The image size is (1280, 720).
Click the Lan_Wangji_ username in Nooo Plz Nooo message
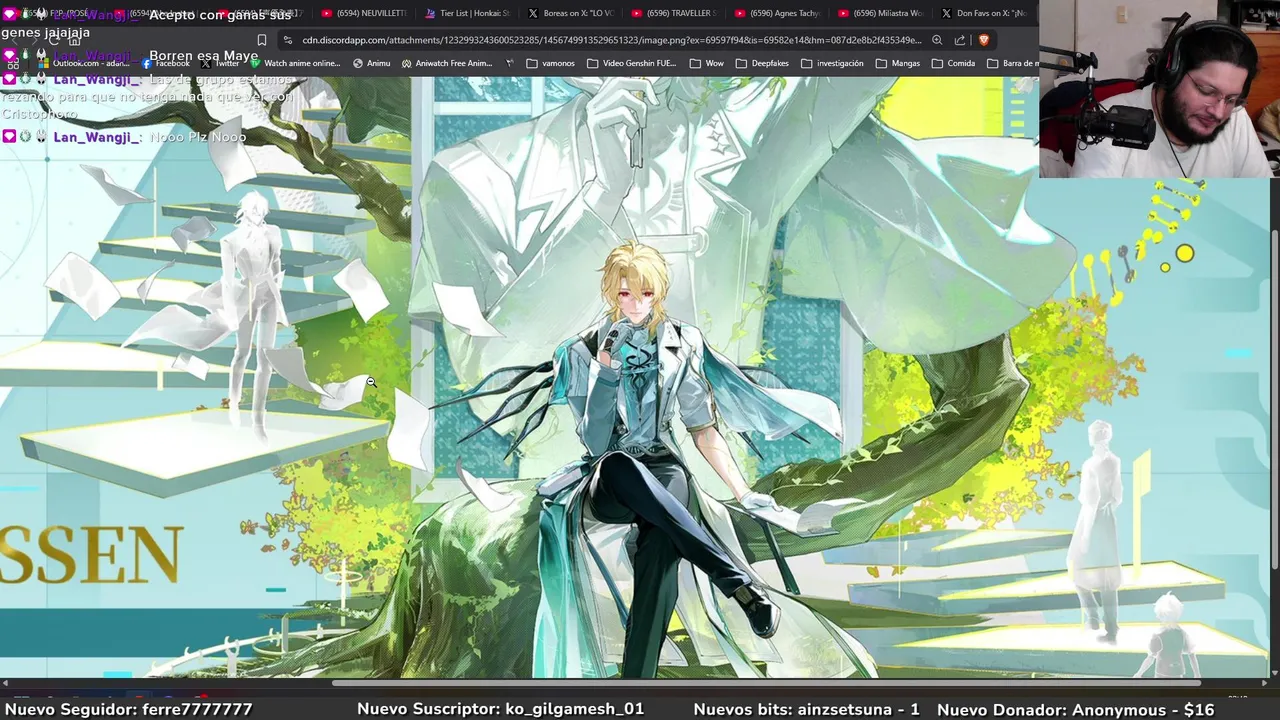[97, 137]
